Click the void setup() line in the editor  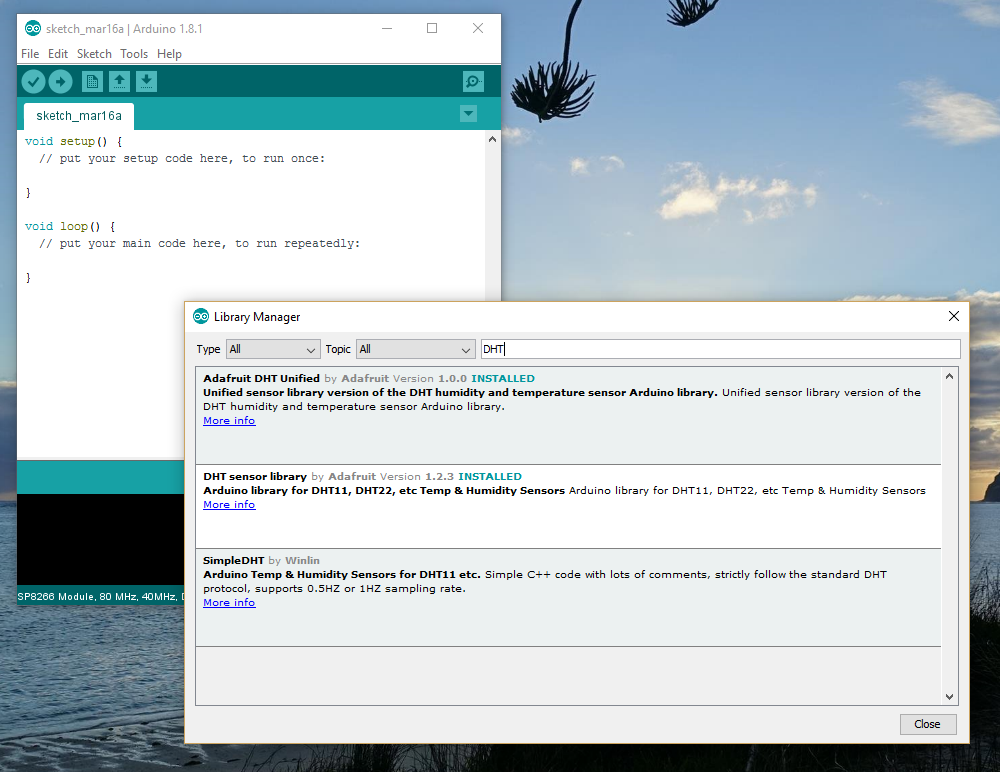pyautogui.click(x=73, y=142)
